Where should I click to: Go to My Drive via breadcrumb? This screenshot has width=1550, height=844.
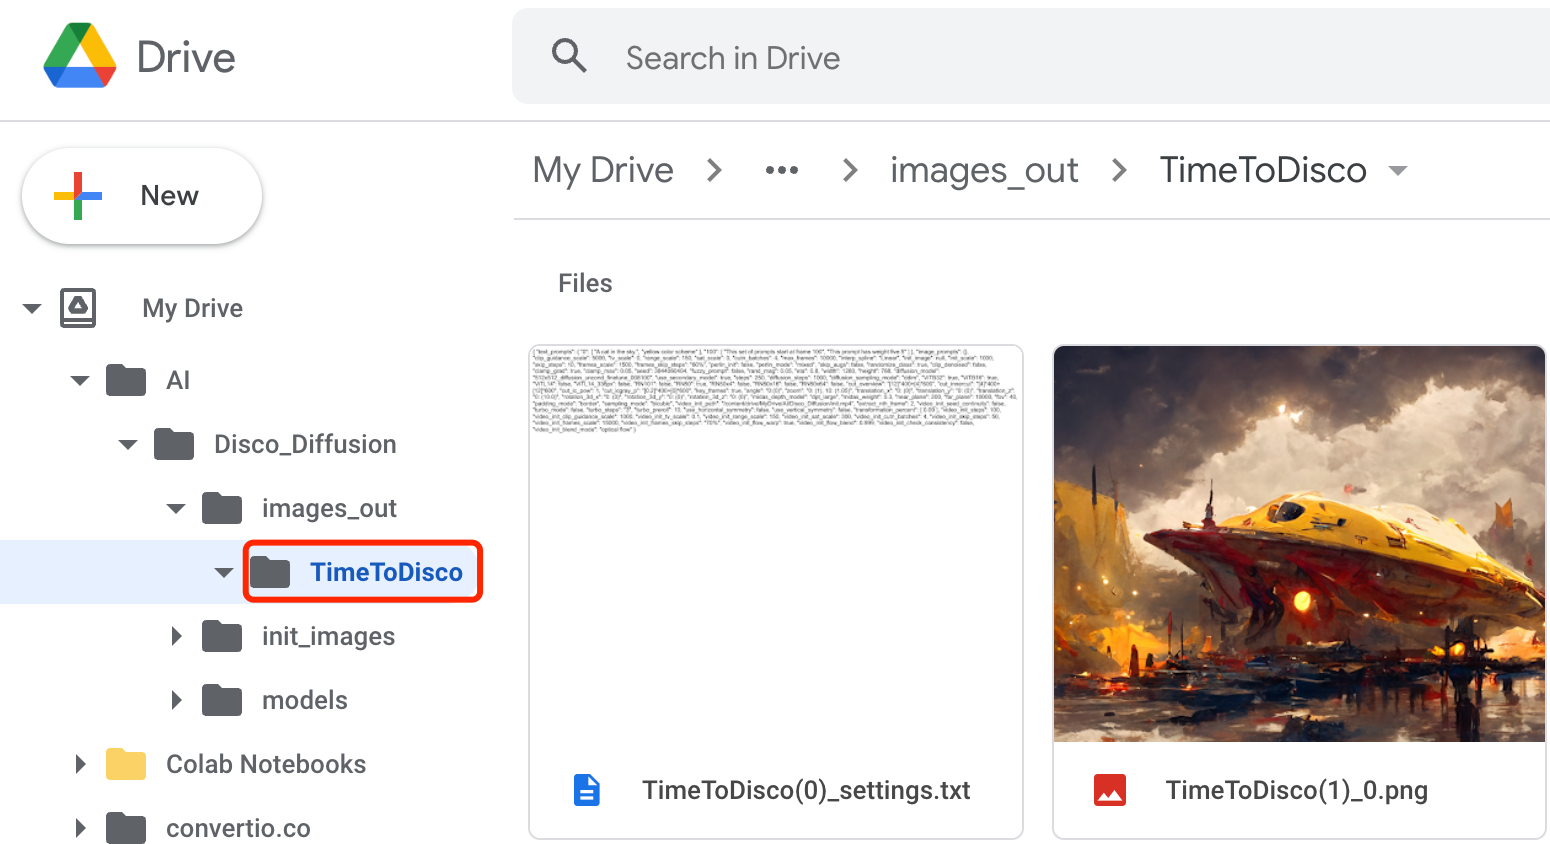[602, 170]
